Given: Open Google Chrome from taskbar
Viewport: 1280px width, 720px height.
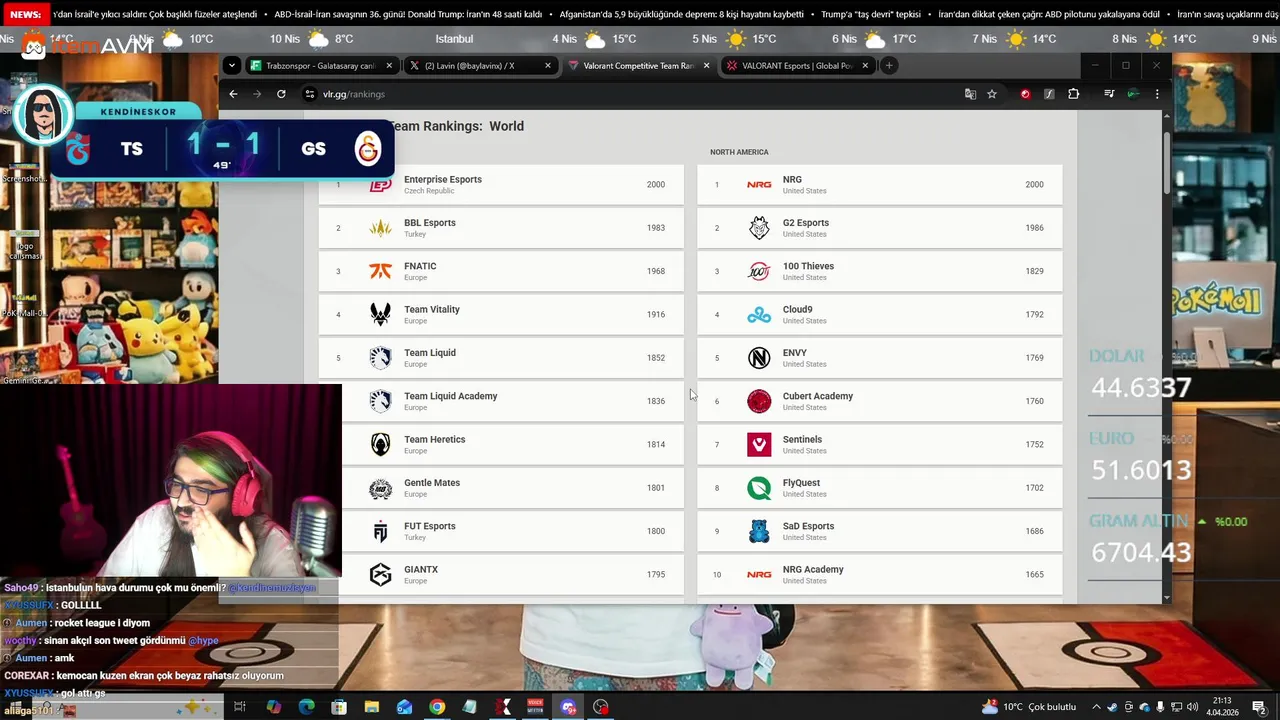Looking at the screenshot, I should 437,707.
